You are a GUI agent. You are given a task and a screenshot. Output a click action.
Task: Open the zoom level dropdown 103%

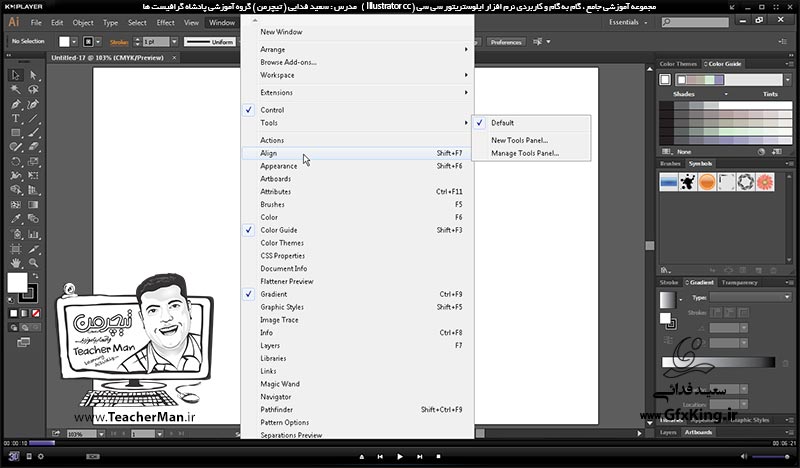(102, 434)
